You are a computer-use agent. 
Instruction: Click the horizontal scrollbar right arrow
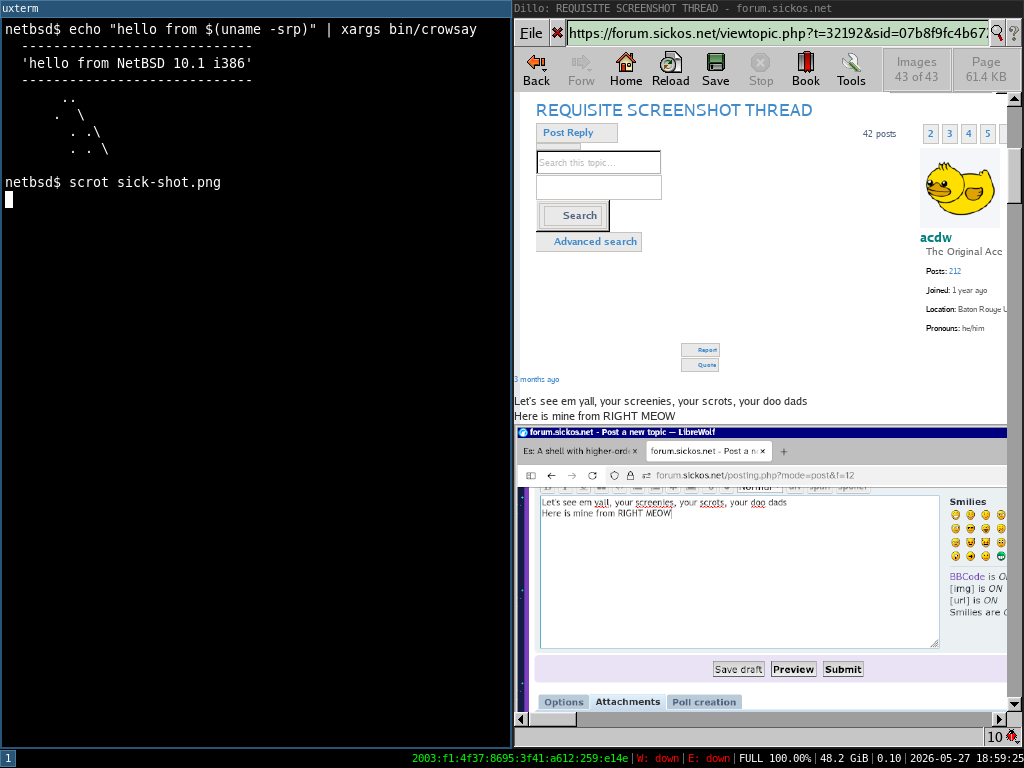tap(1000, 720)
